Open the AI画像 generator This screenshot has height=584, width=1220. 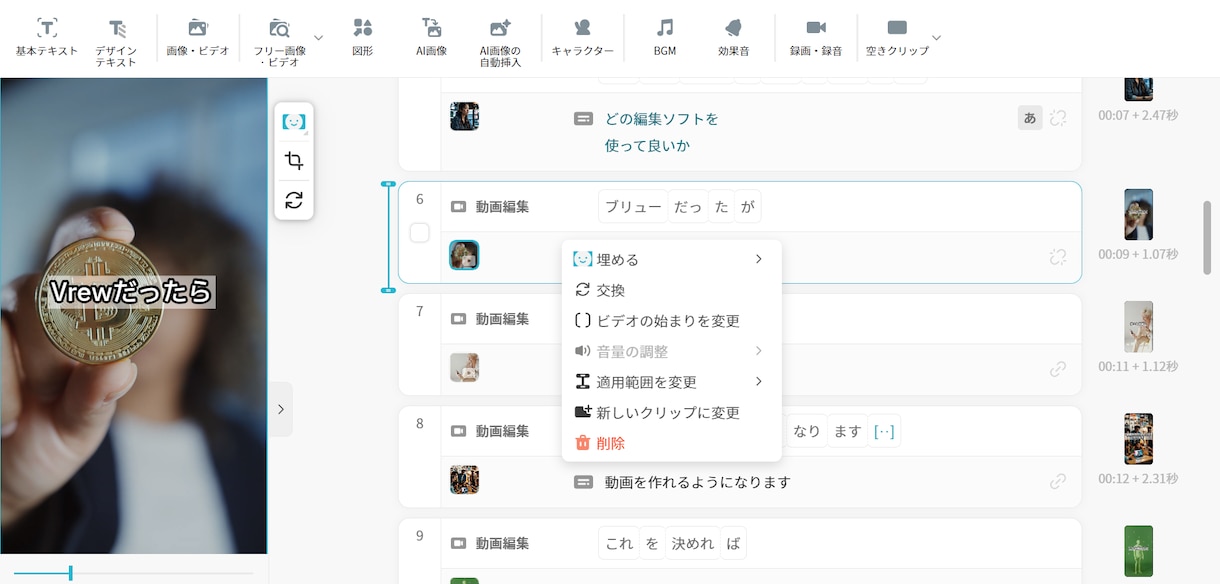tap(432, 37)
